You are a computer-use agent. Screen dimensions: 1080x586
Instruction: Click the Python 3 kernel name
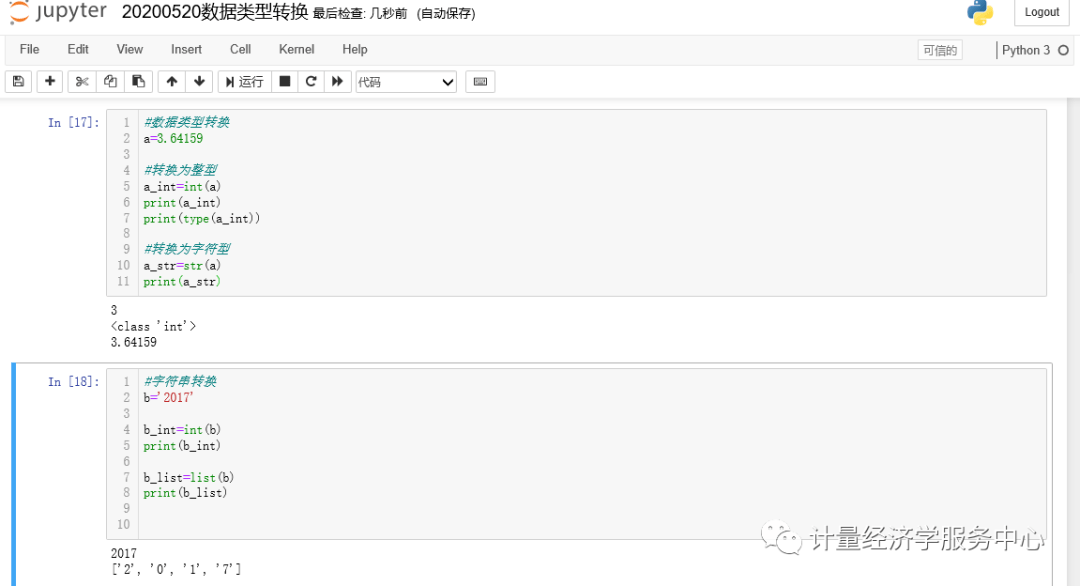tap(1026, 50)
